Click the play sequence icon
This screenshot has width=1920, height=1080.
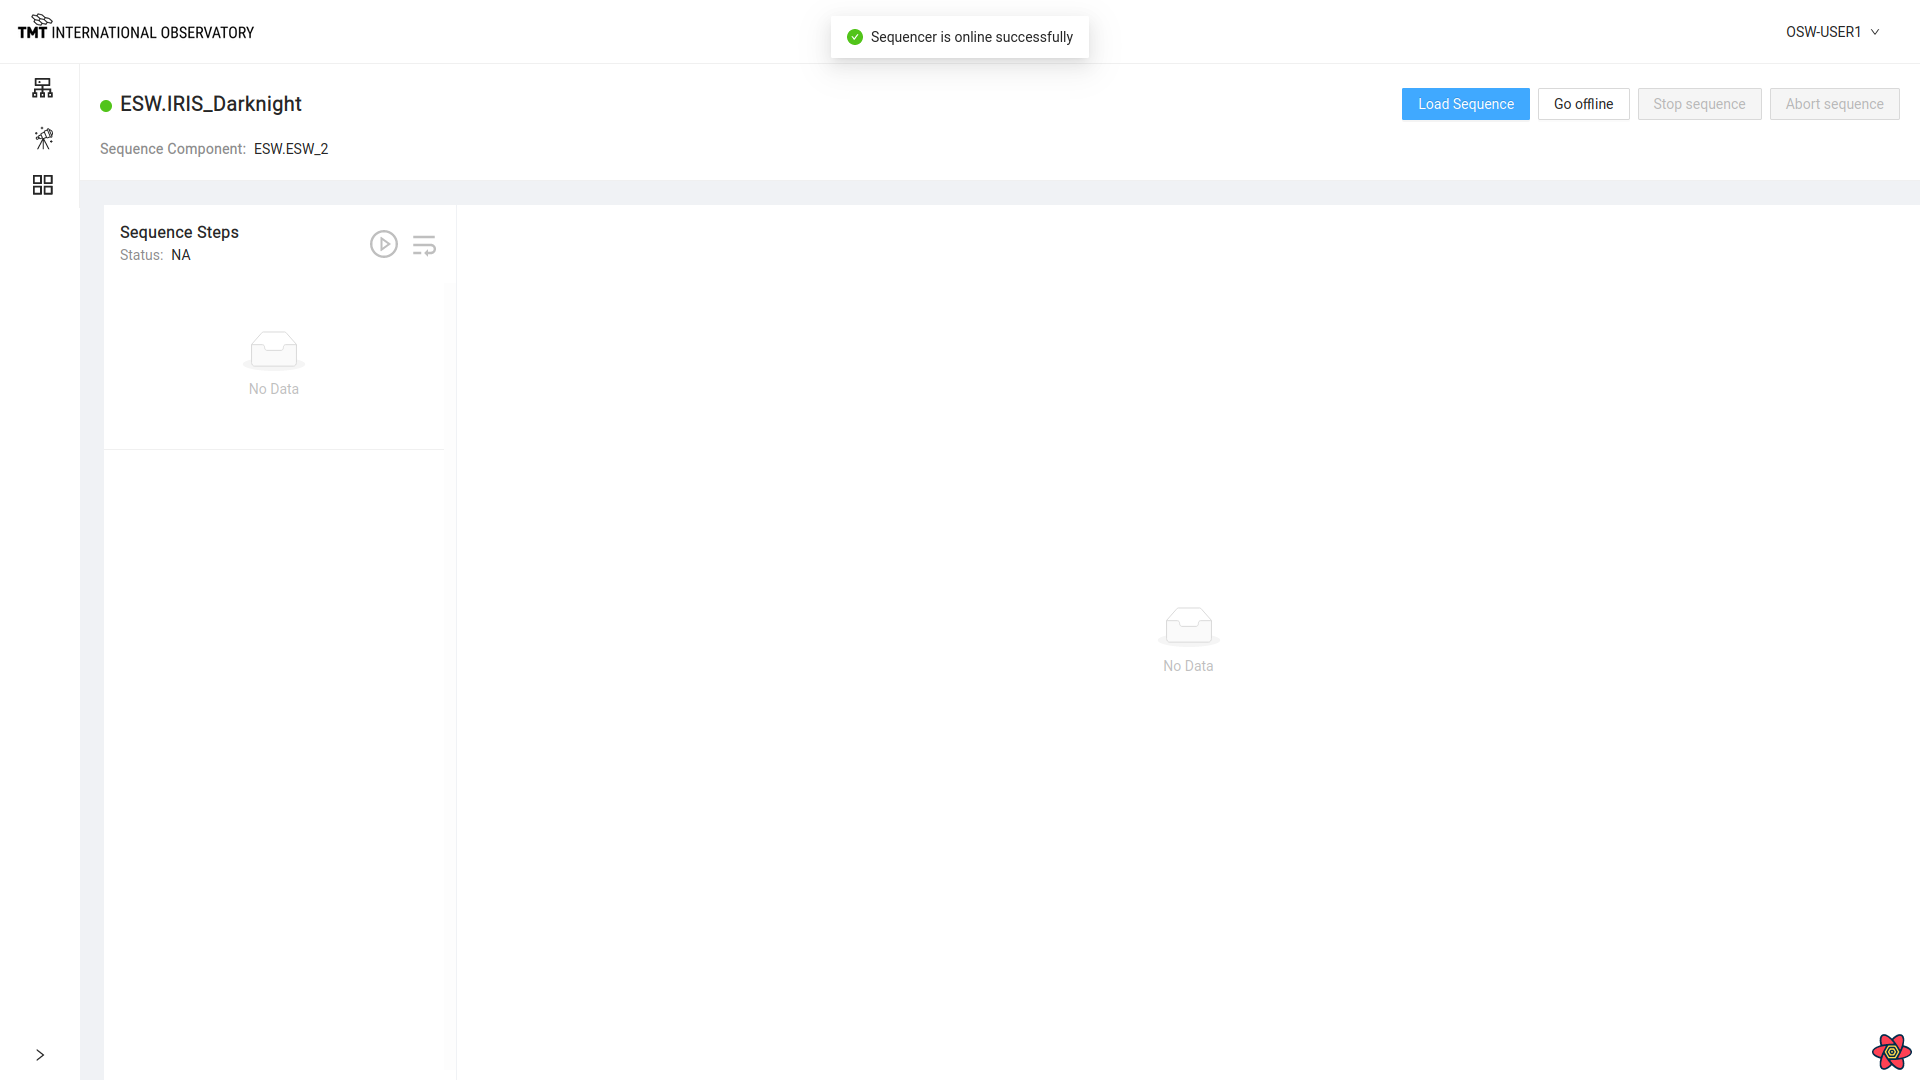click(x=384, y=244)
